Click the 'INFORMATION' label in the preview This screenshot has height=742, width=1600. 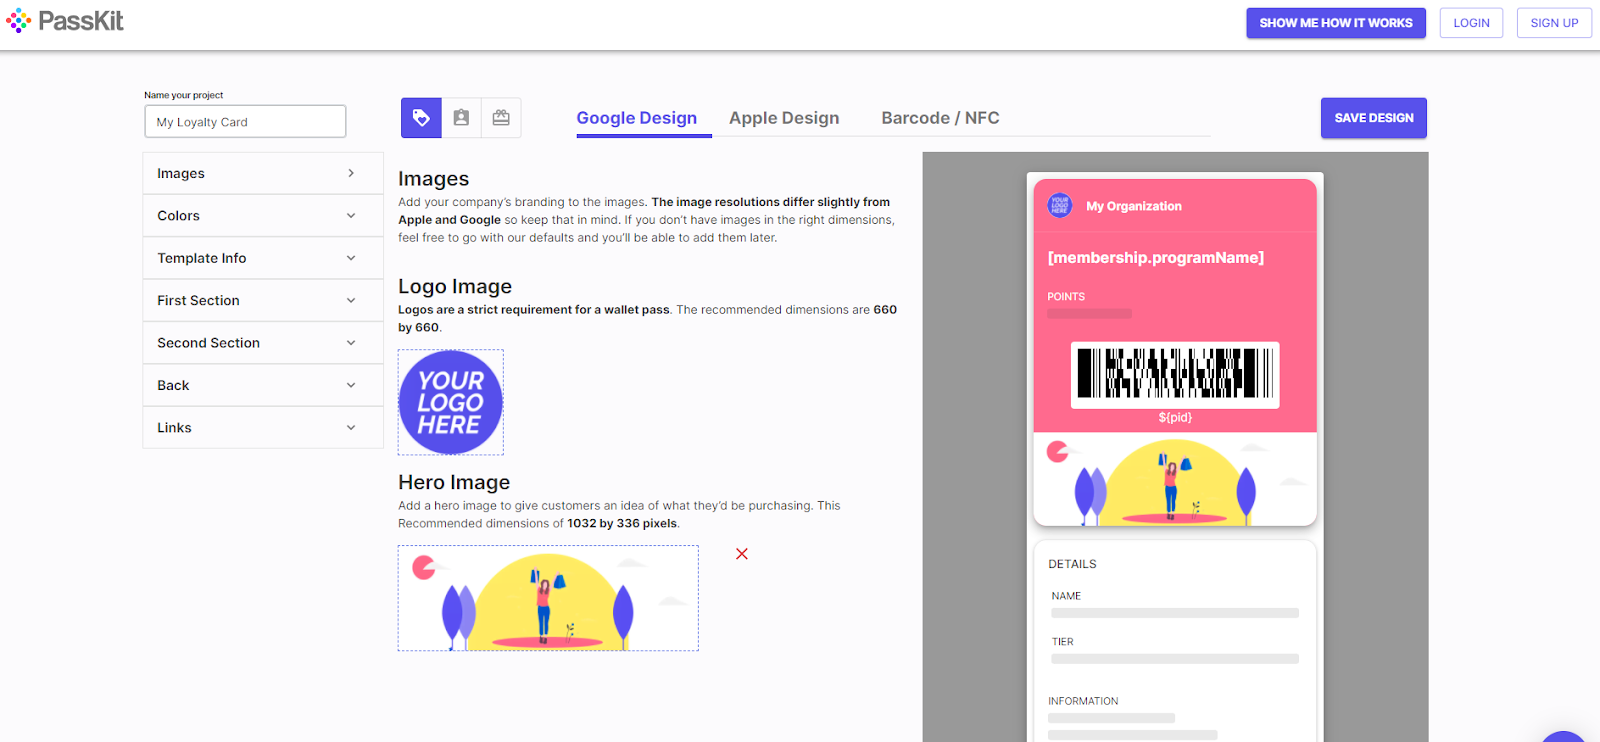pos(1083,701)
